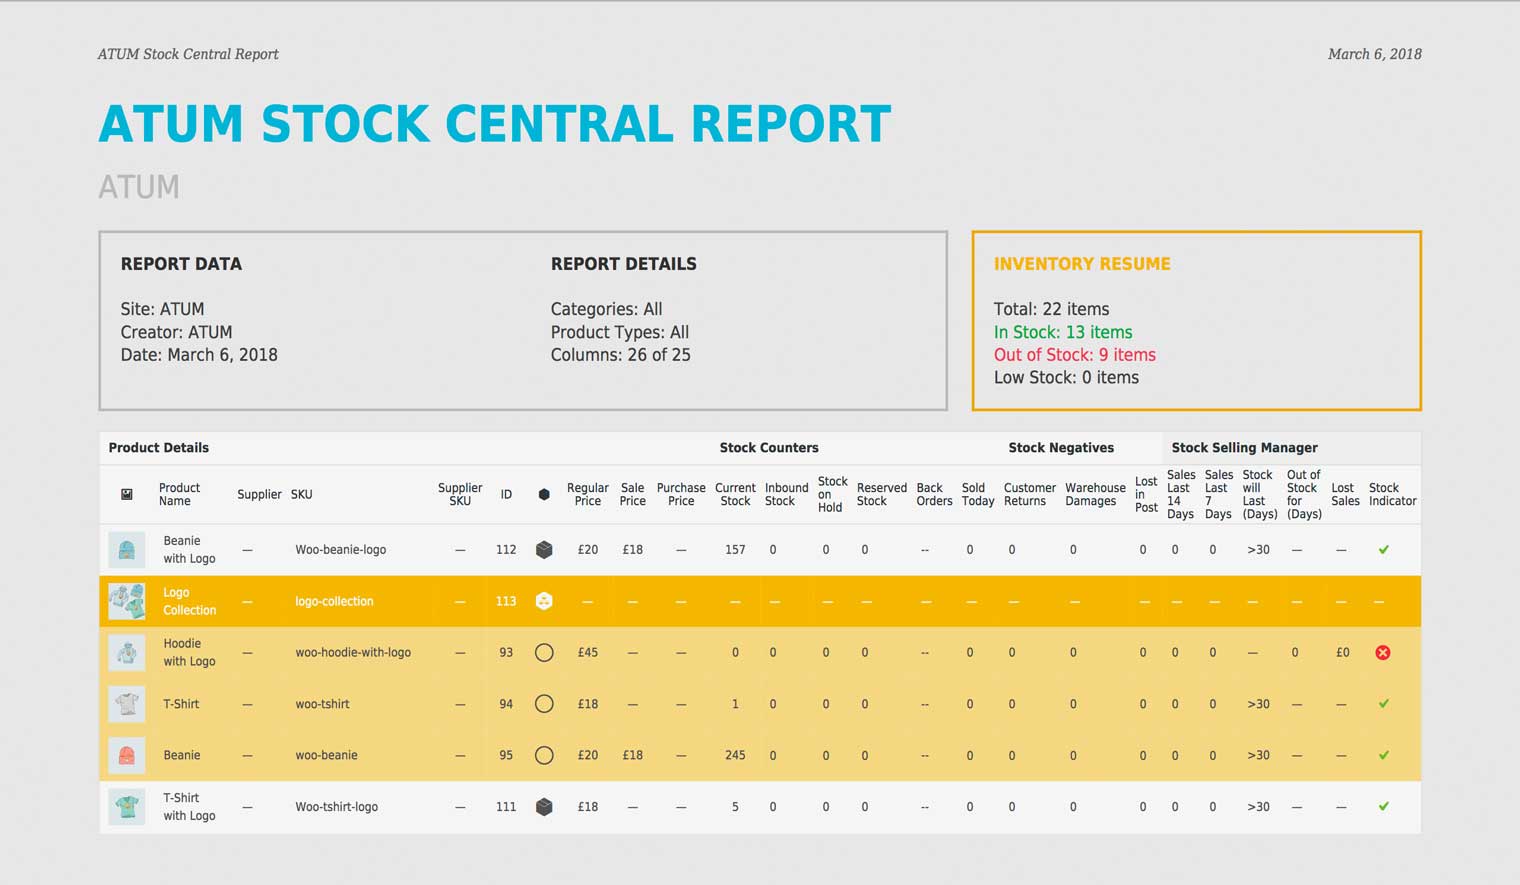The width and height of the screenshot is (1520, 885).
Task: Select the Stock Negatives column group header
Action: [x=1060, y=448]
